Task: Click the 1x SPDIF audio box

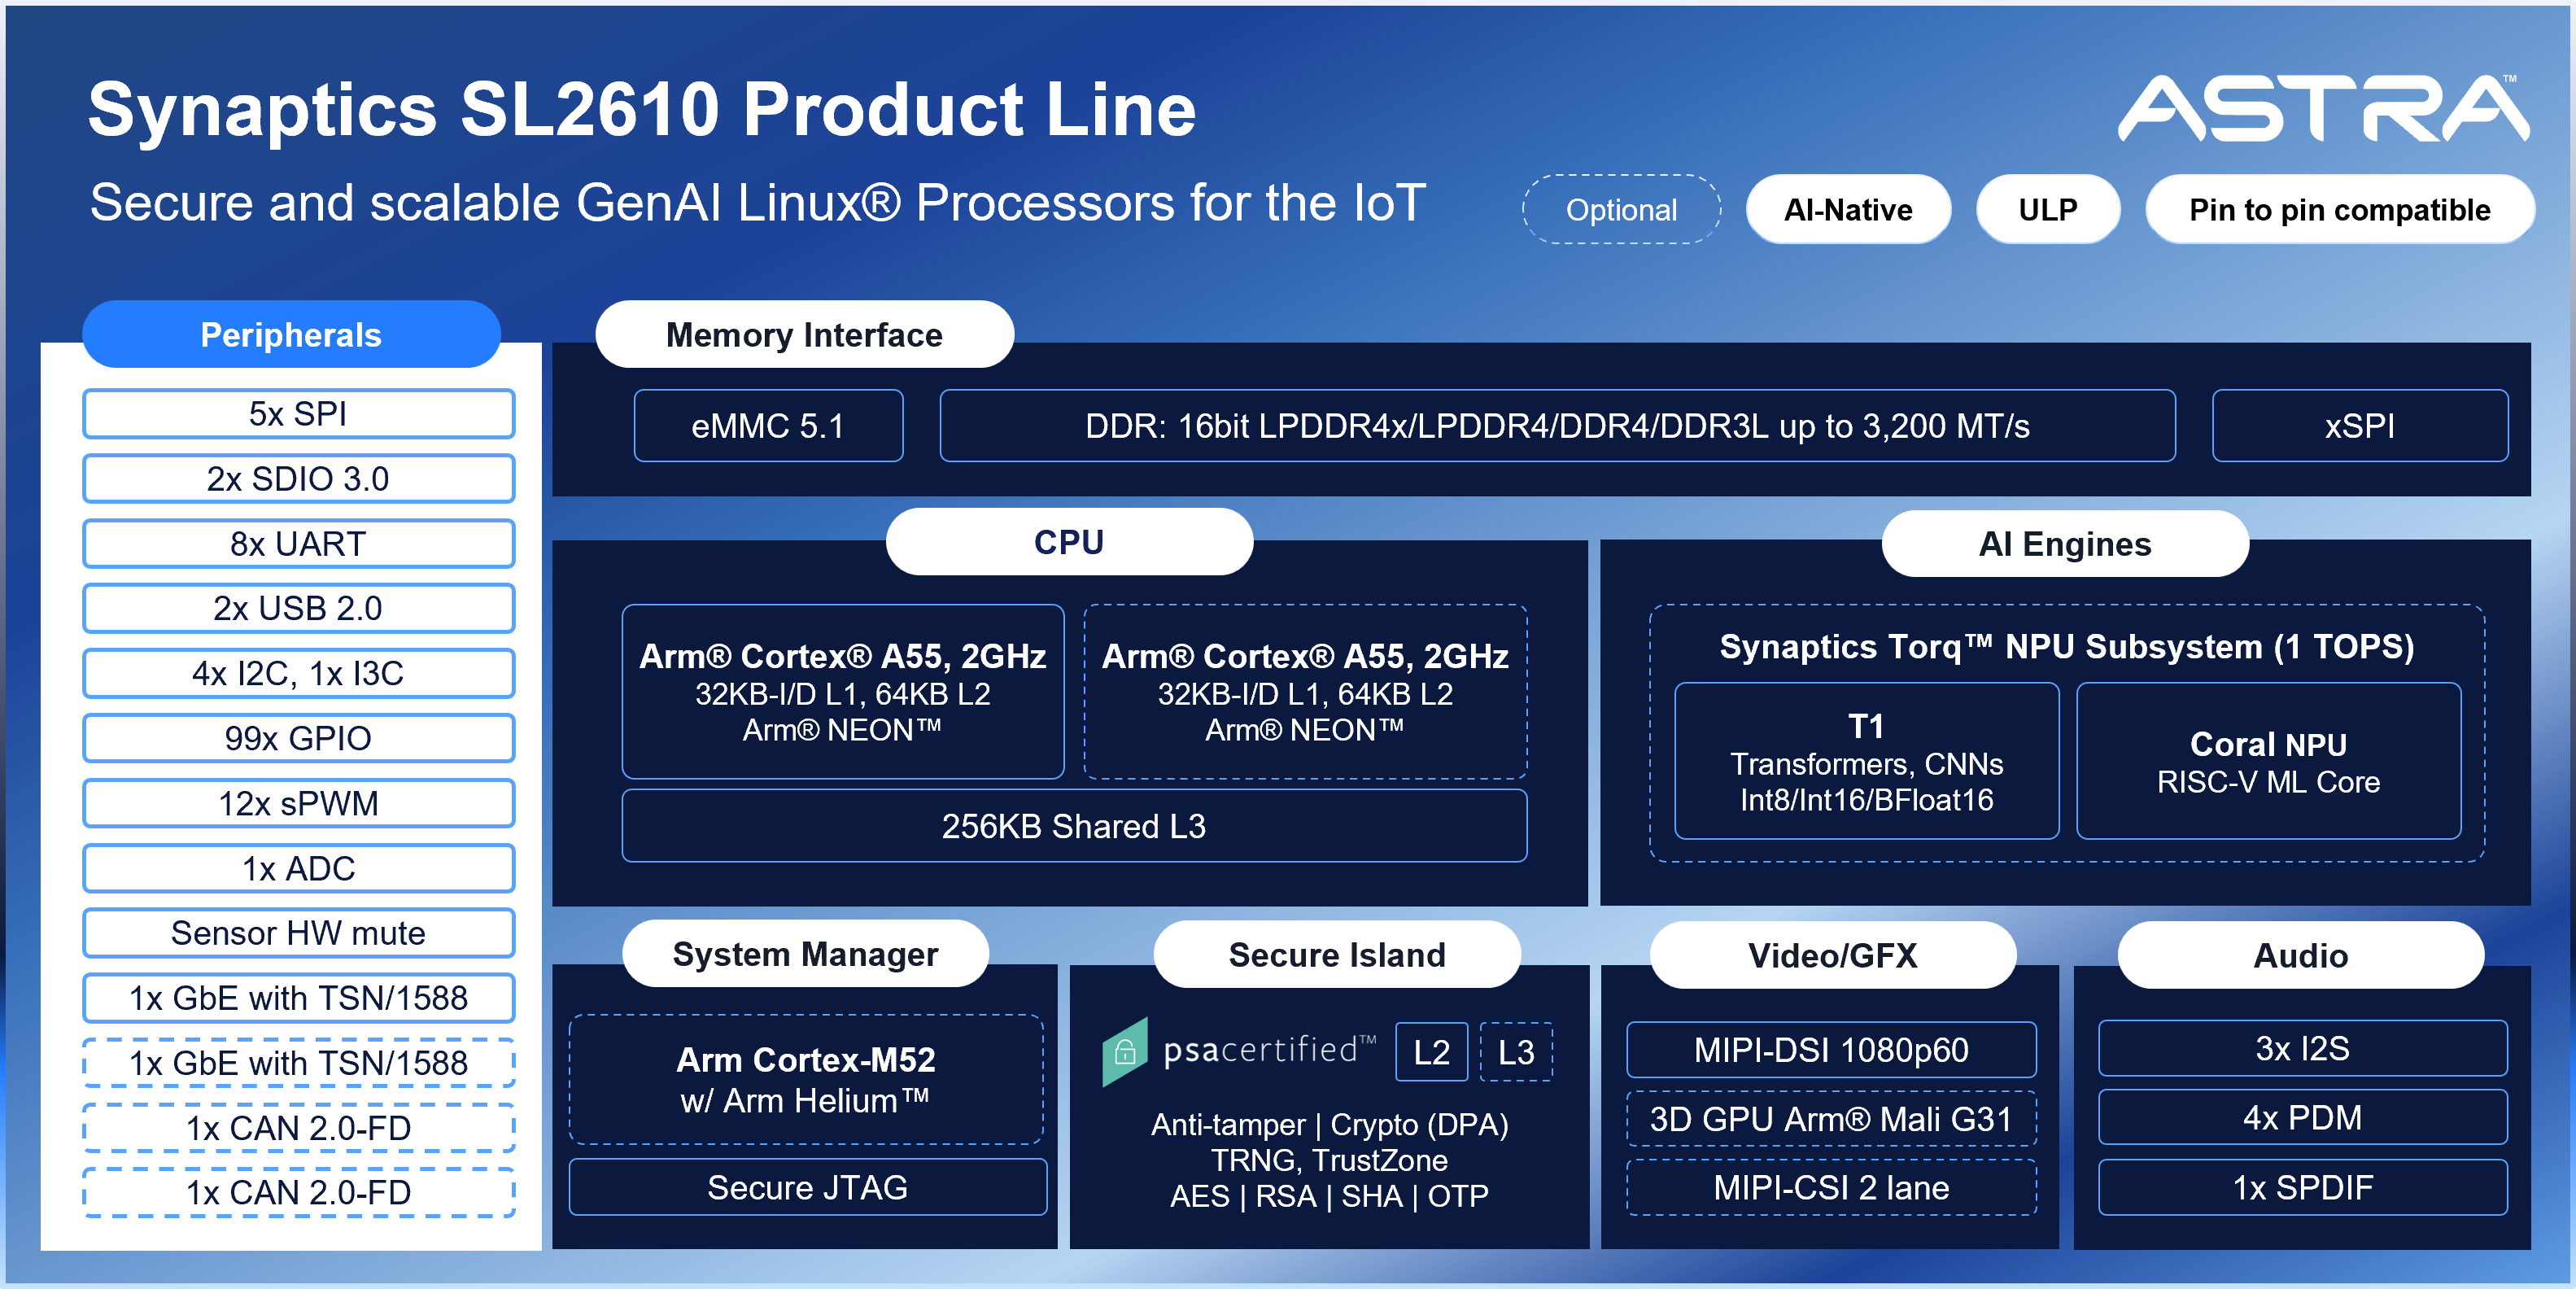Action: 2302,1188
